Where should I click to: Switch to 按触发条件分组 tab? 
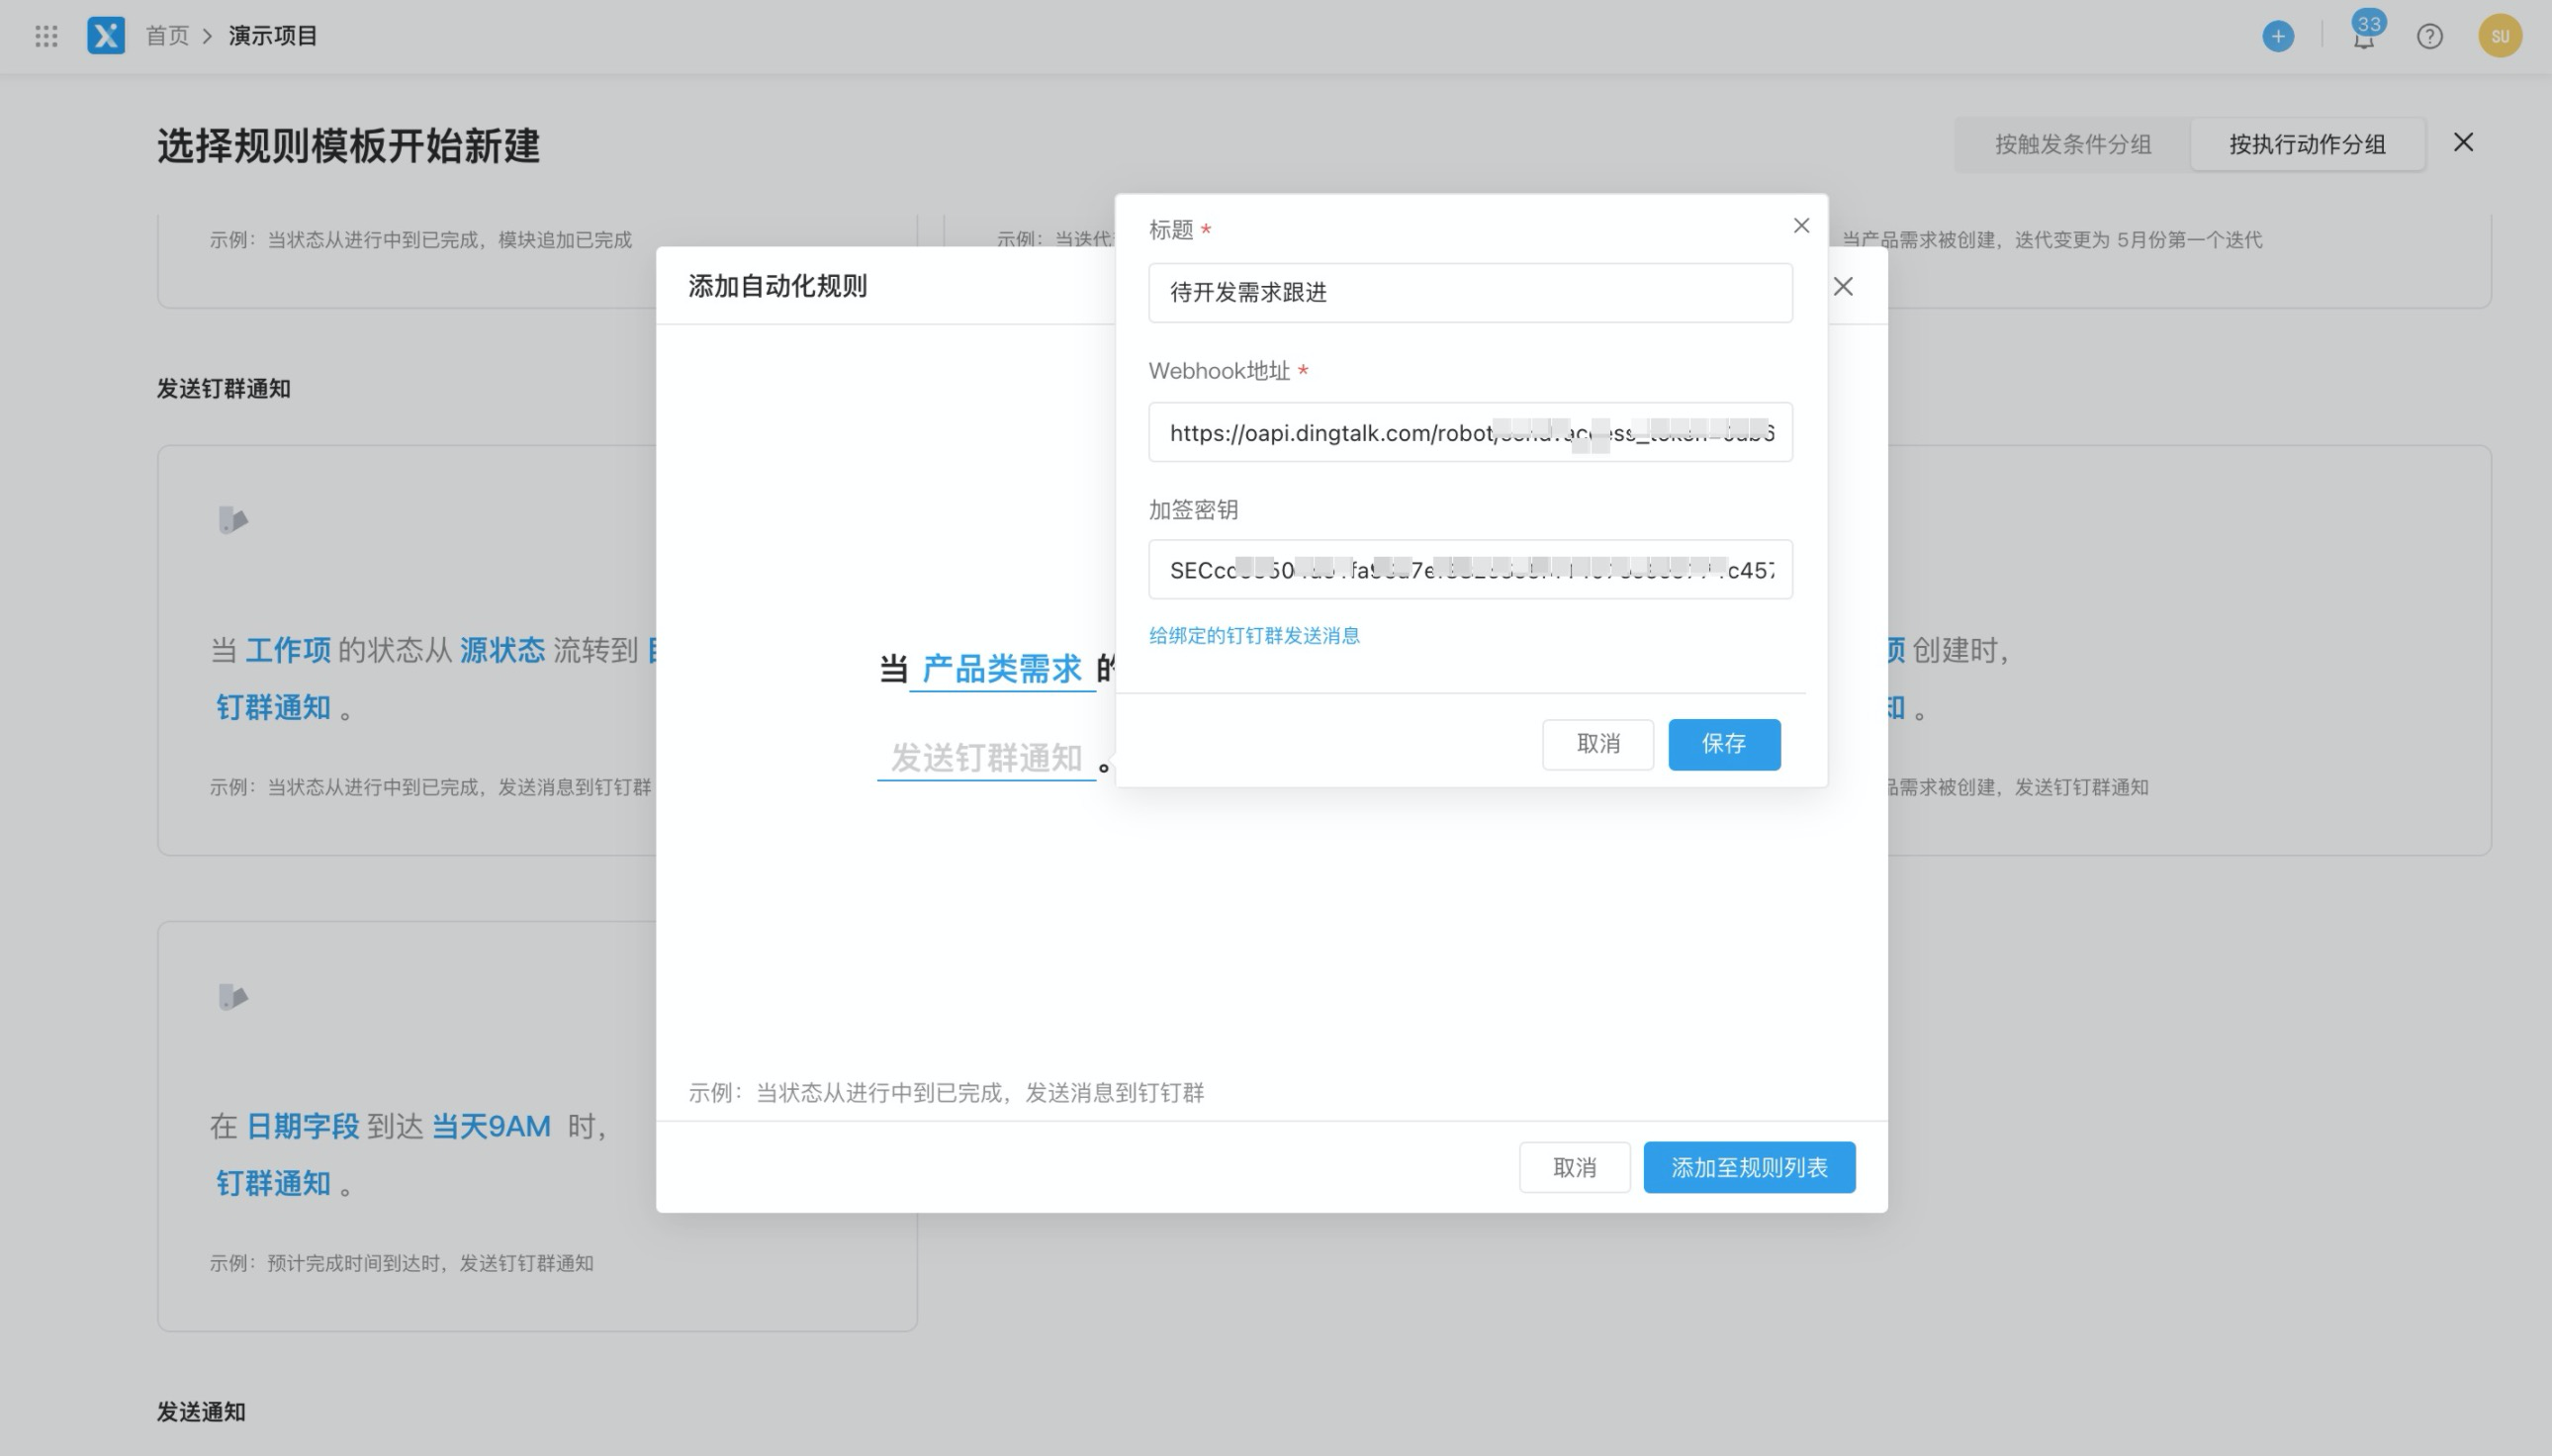[x=2073, y=144]
